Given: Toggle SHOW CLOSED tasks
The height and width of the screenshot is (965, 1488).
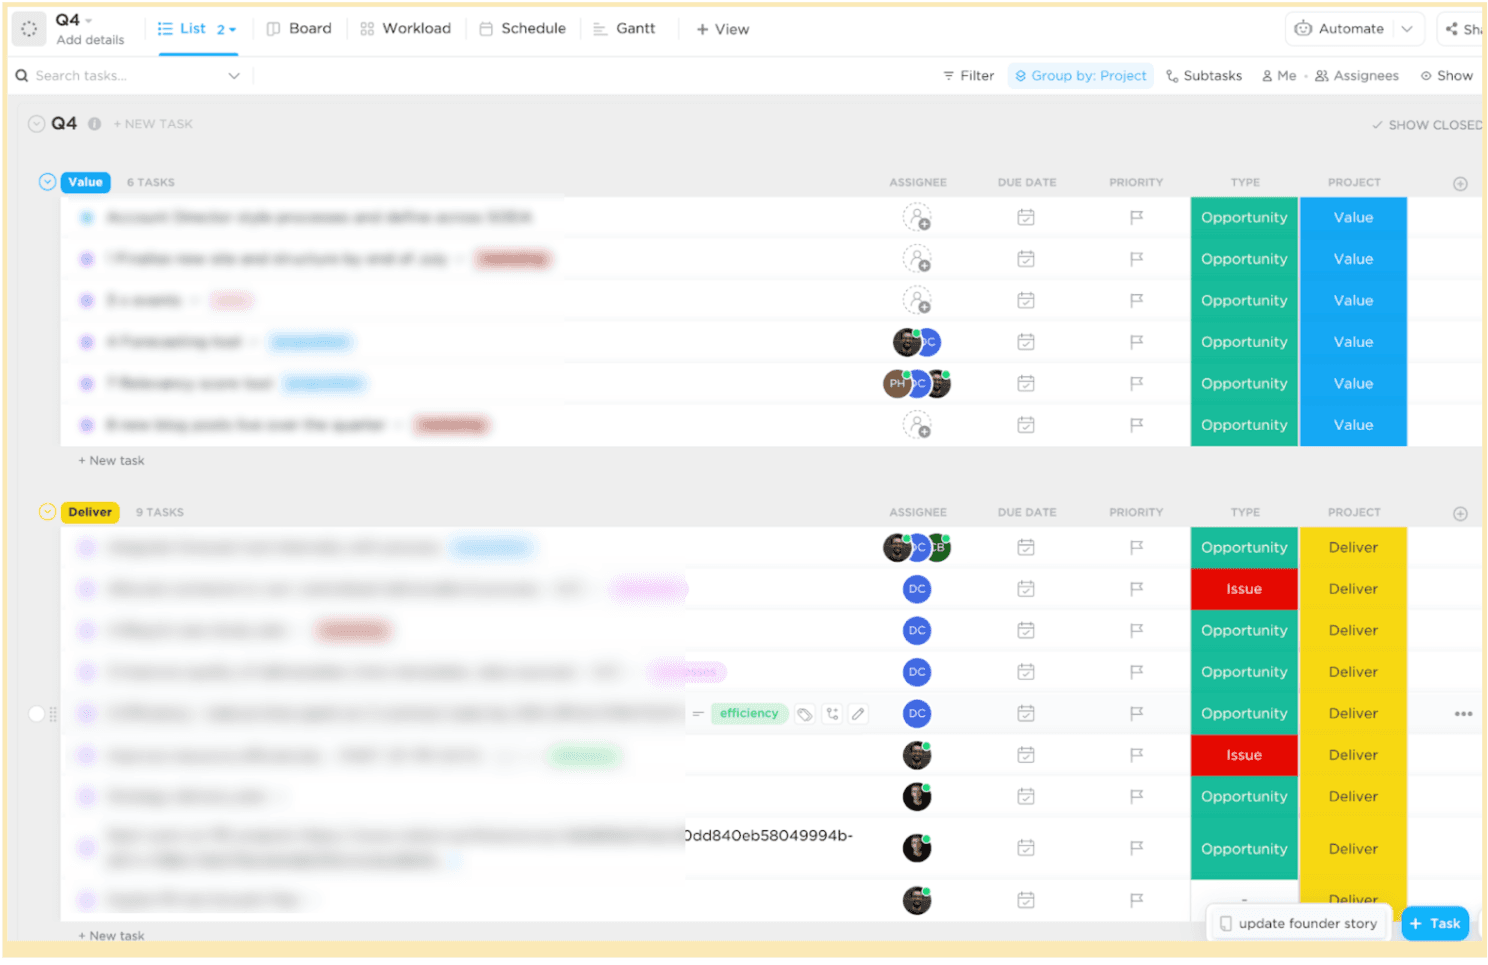Looking at the screenshot, I should click(x=1427, y=125).
